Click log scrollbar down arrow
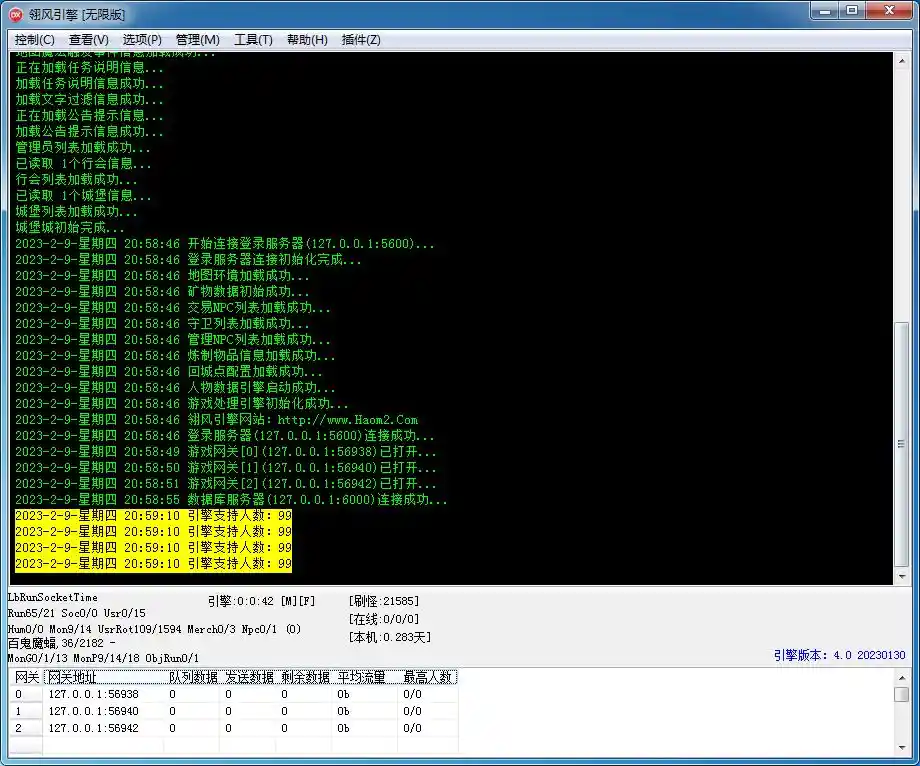This screenshot has width=920, height=766. pos(902,577)
